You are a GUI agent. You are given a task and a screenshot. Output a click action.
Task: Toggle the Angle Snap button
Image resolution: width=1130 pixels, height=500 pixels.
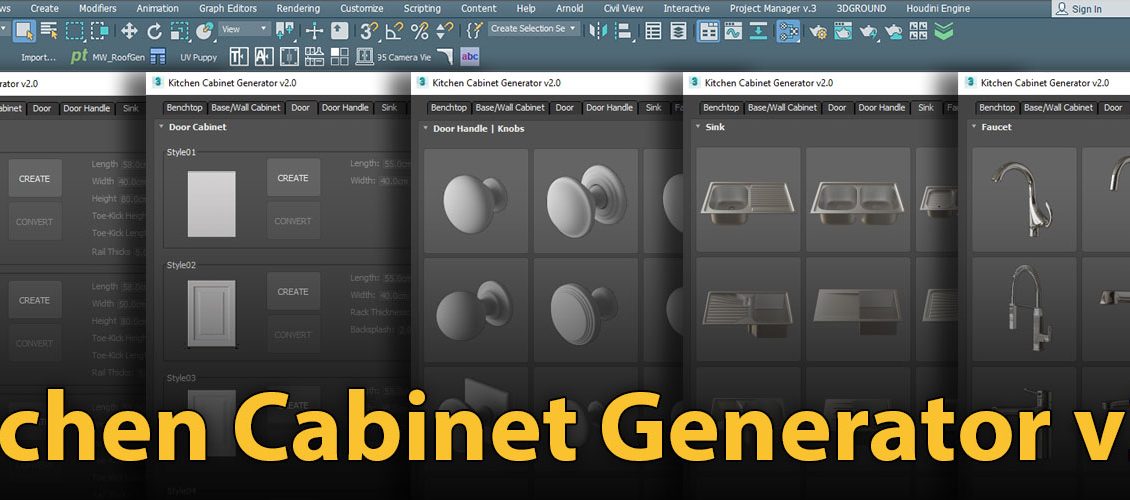(394, 30)
